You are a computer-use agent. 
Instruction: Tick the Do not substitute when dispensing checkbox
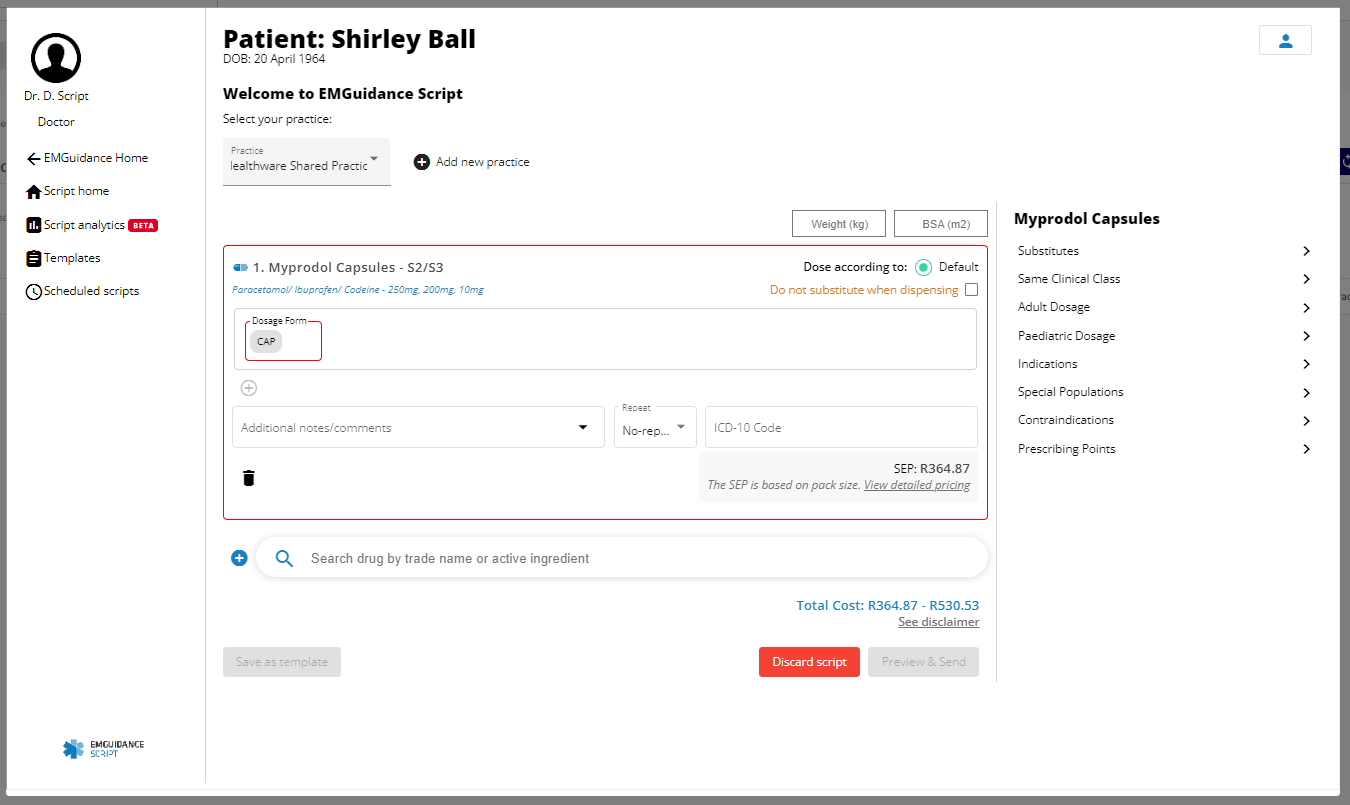(971, 290)
